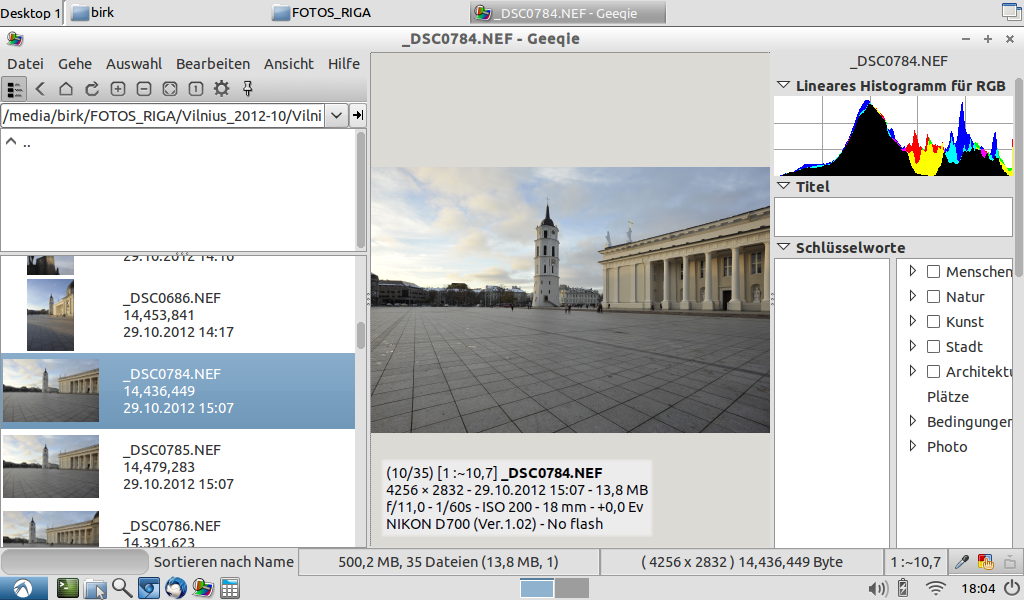Fit image to window icon
This screenshot has height=600, width=1024.
click(x=170, y=89)
